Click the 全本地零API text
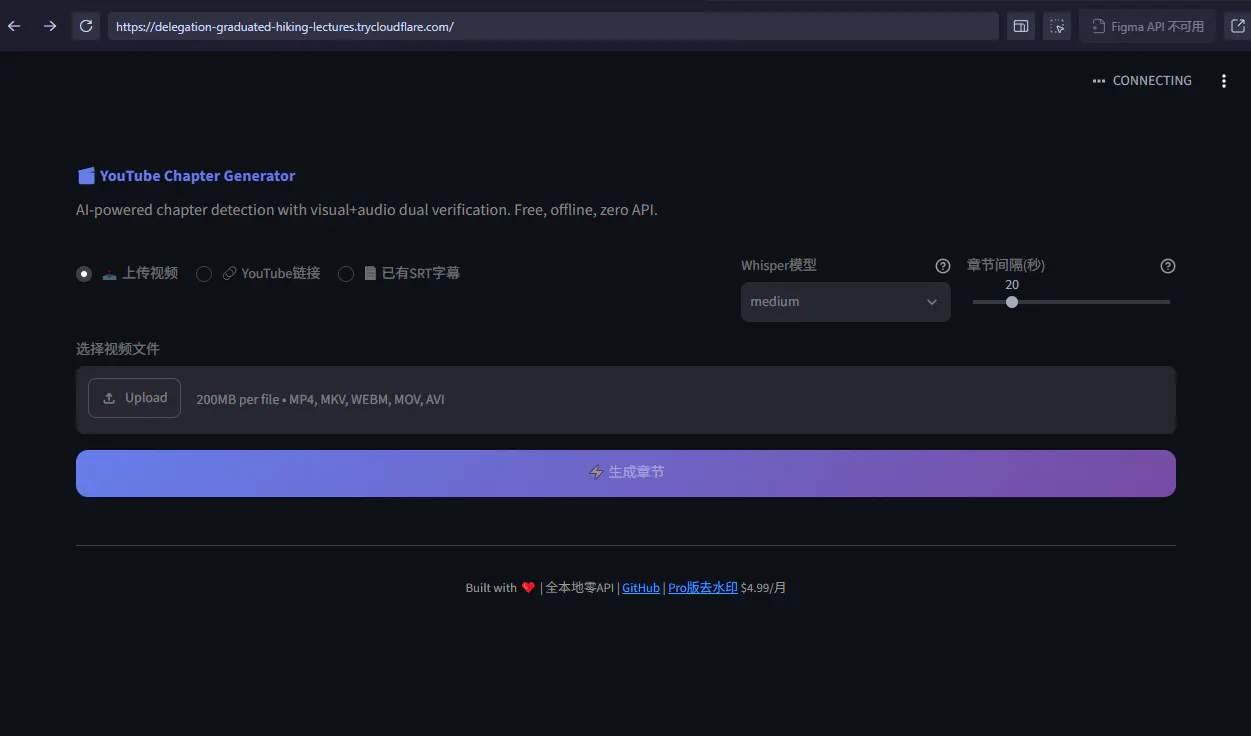1251x736 pixels. (579, 588)
